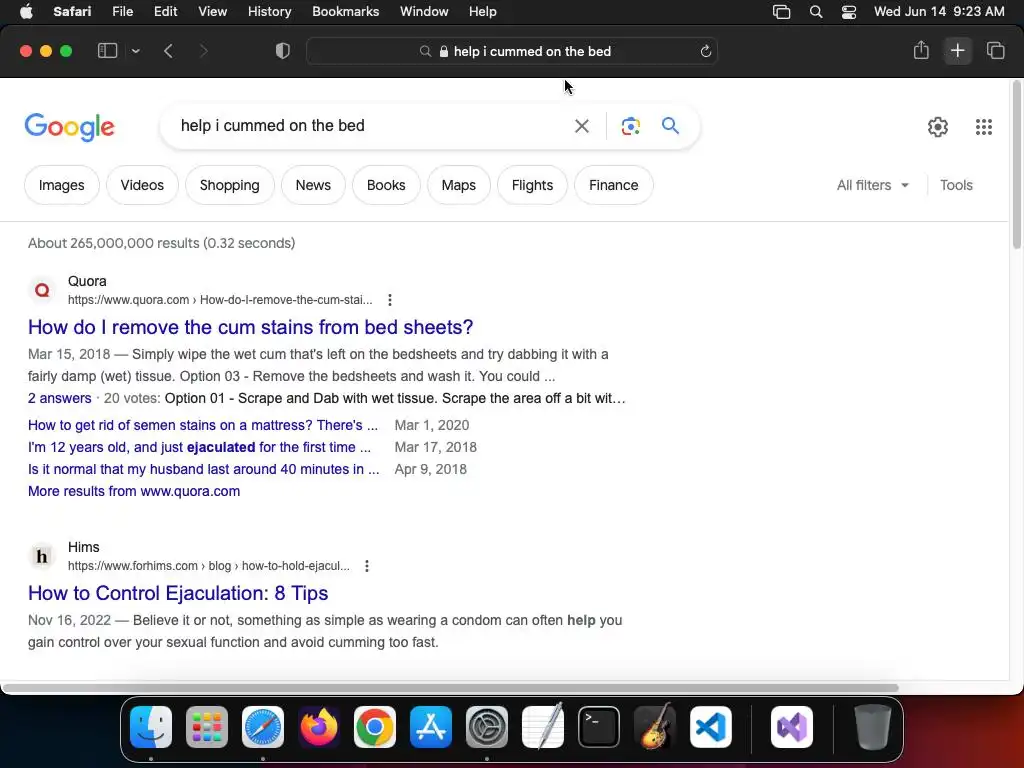Go back to the previous page

(168, 51)
